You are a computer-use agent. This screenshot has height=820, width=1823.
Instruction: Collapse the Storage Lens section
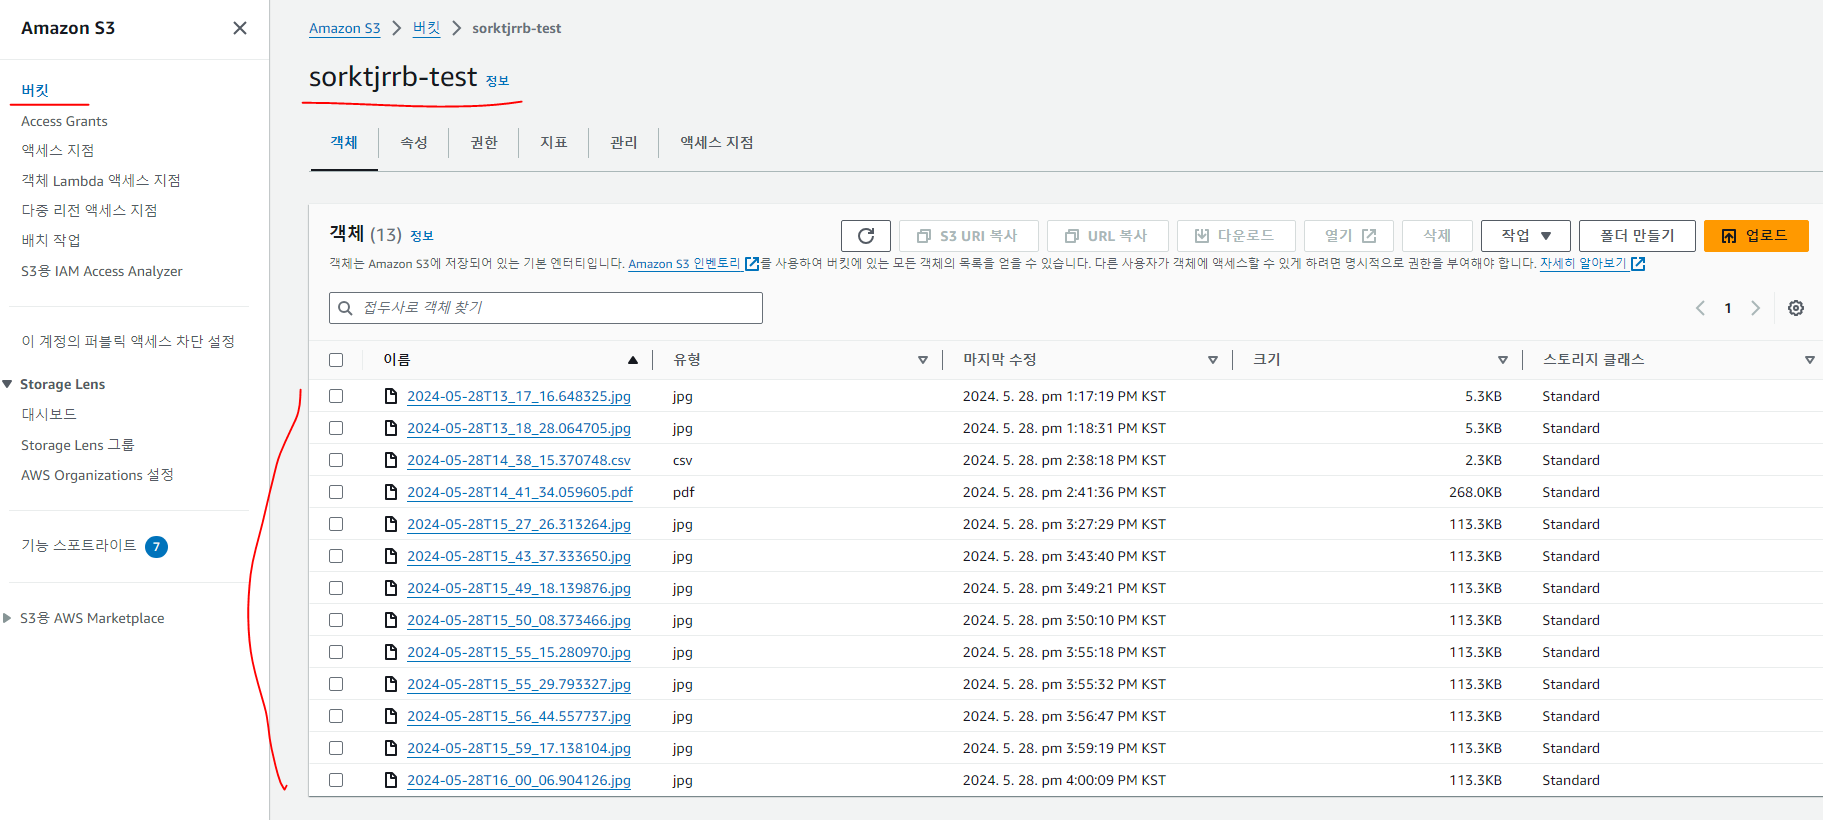tap(8, 384)
